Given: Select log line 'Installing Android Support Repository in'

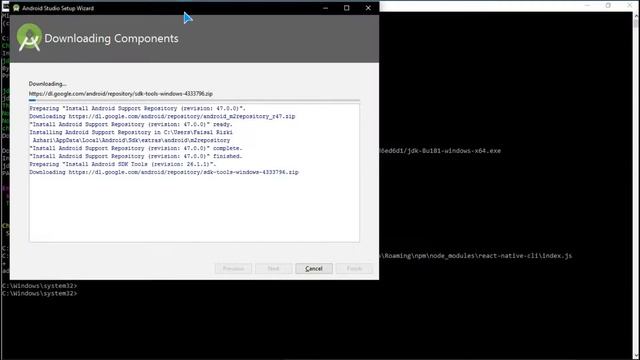Looking at the screenshot, I should 131,132.
